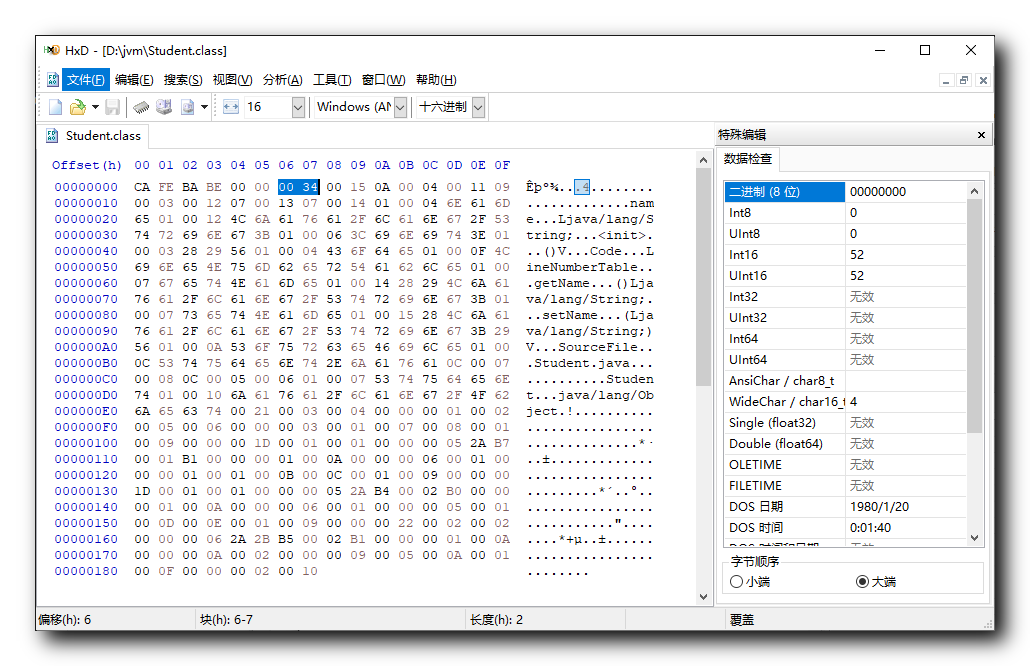Toggle 覆盖 overwrite mode in the status bar
Screen dimensions: 1030x666
tap(740, 619)
